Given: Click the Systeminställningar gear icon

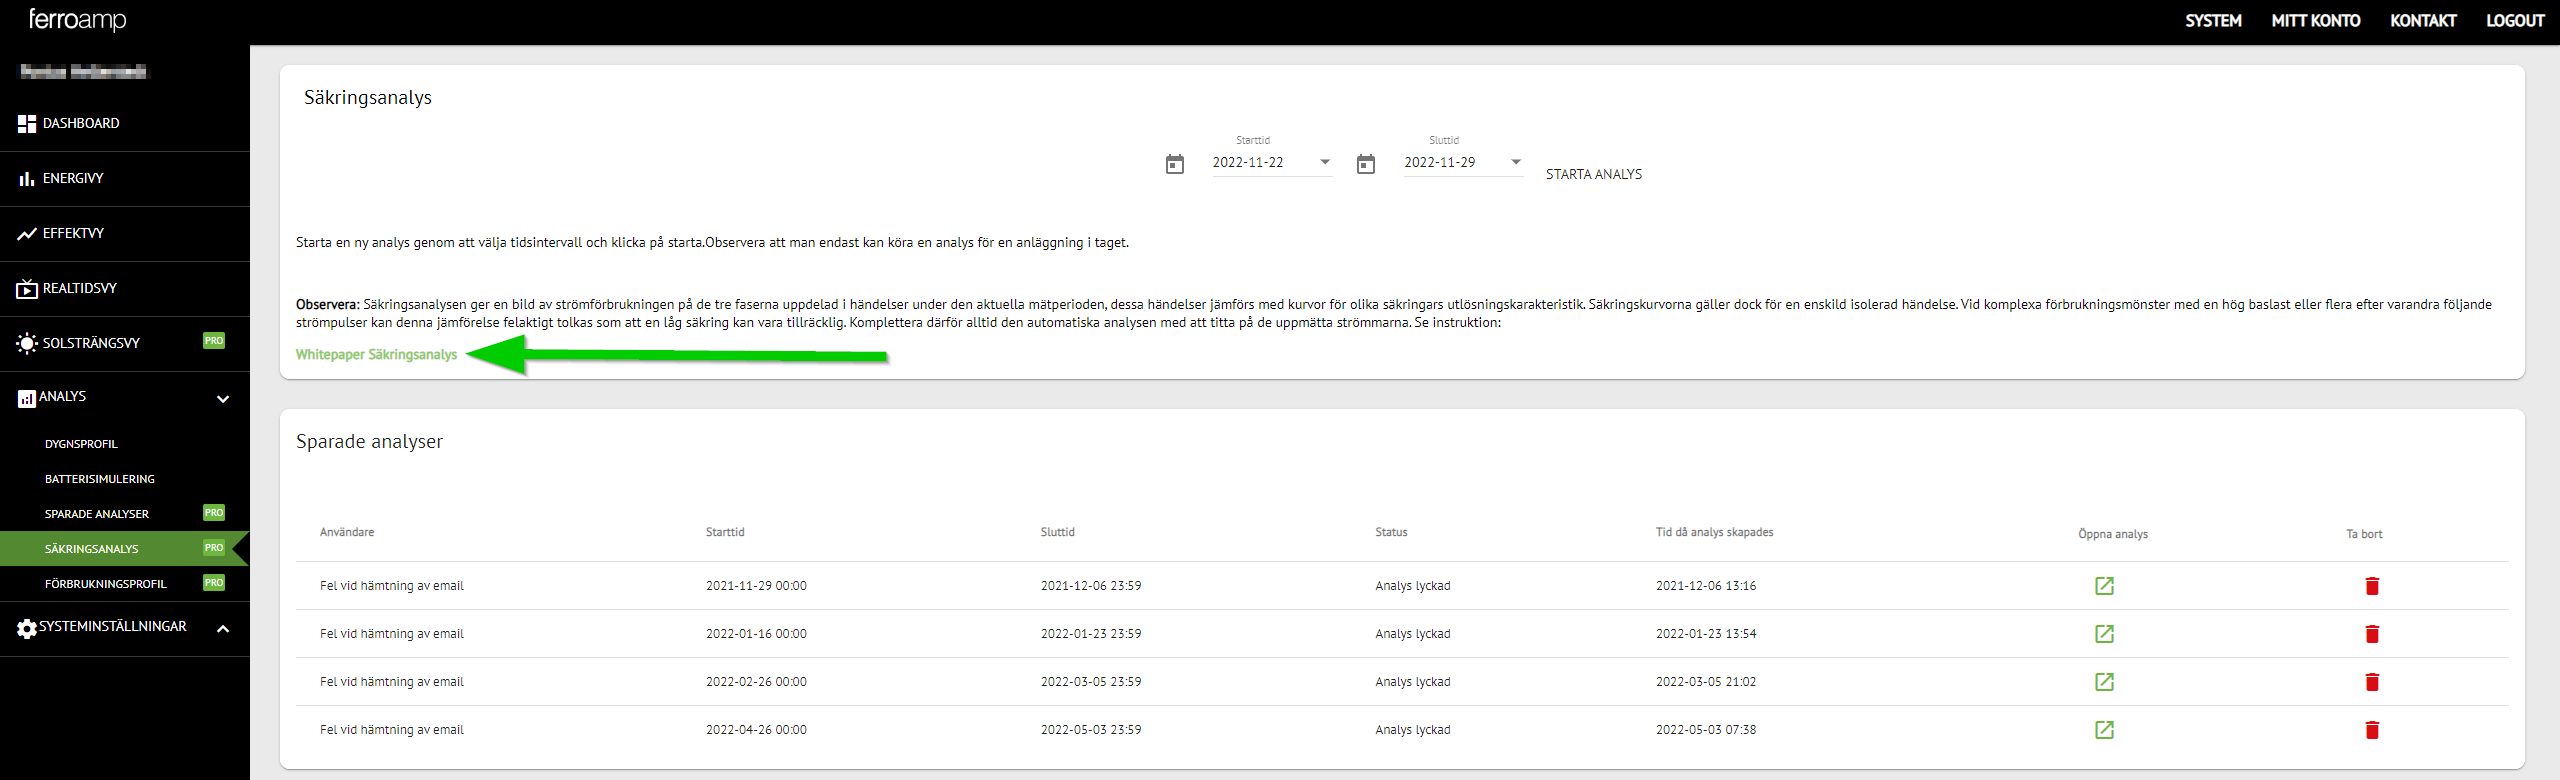Looking at the screenshot, I should click(27, 629).
